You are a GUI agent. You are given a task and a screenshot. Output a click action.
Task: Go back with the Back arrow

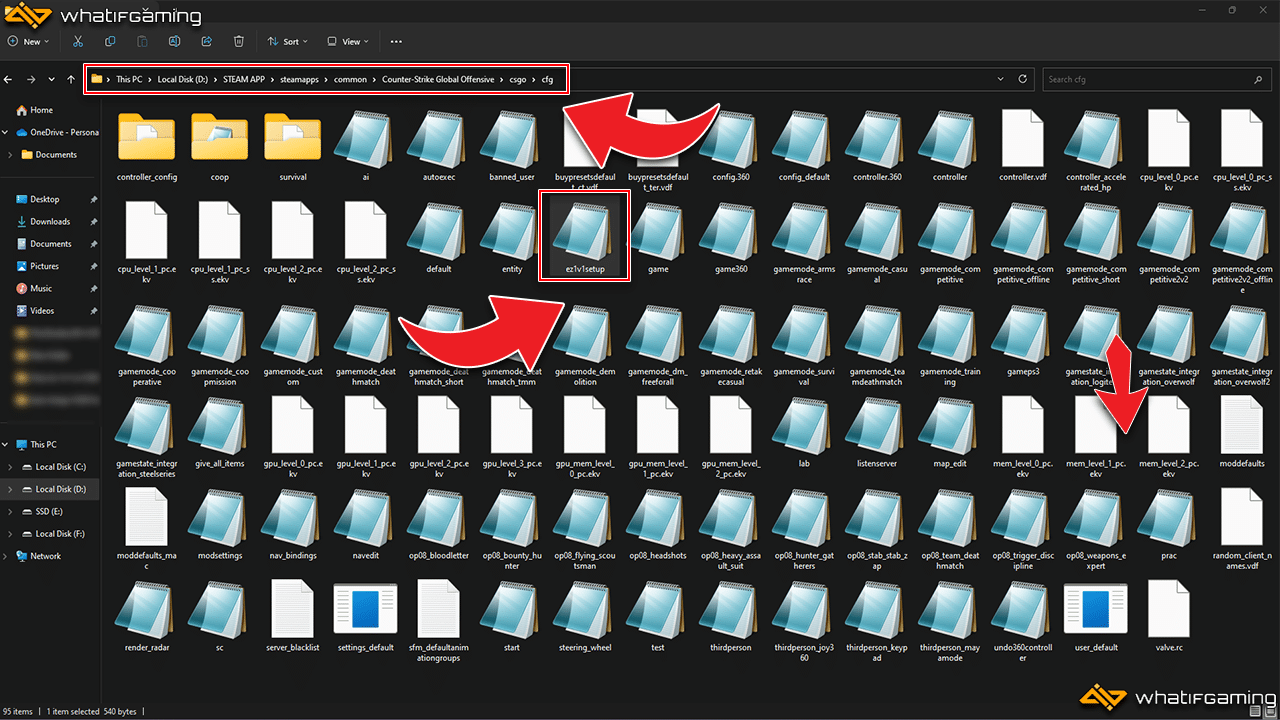(9, 79)
